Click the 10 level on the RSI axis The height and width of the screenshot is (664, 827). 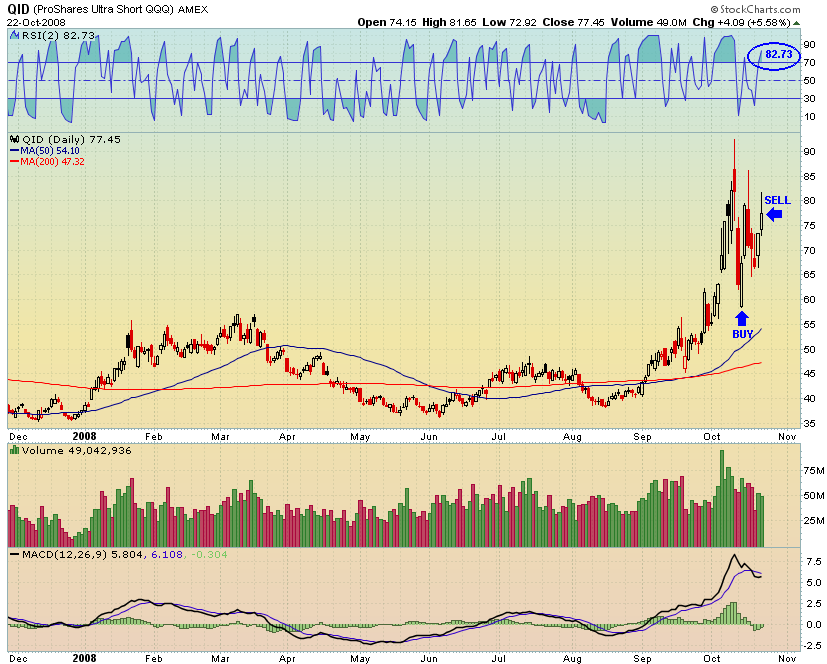[x=809, y=117]
